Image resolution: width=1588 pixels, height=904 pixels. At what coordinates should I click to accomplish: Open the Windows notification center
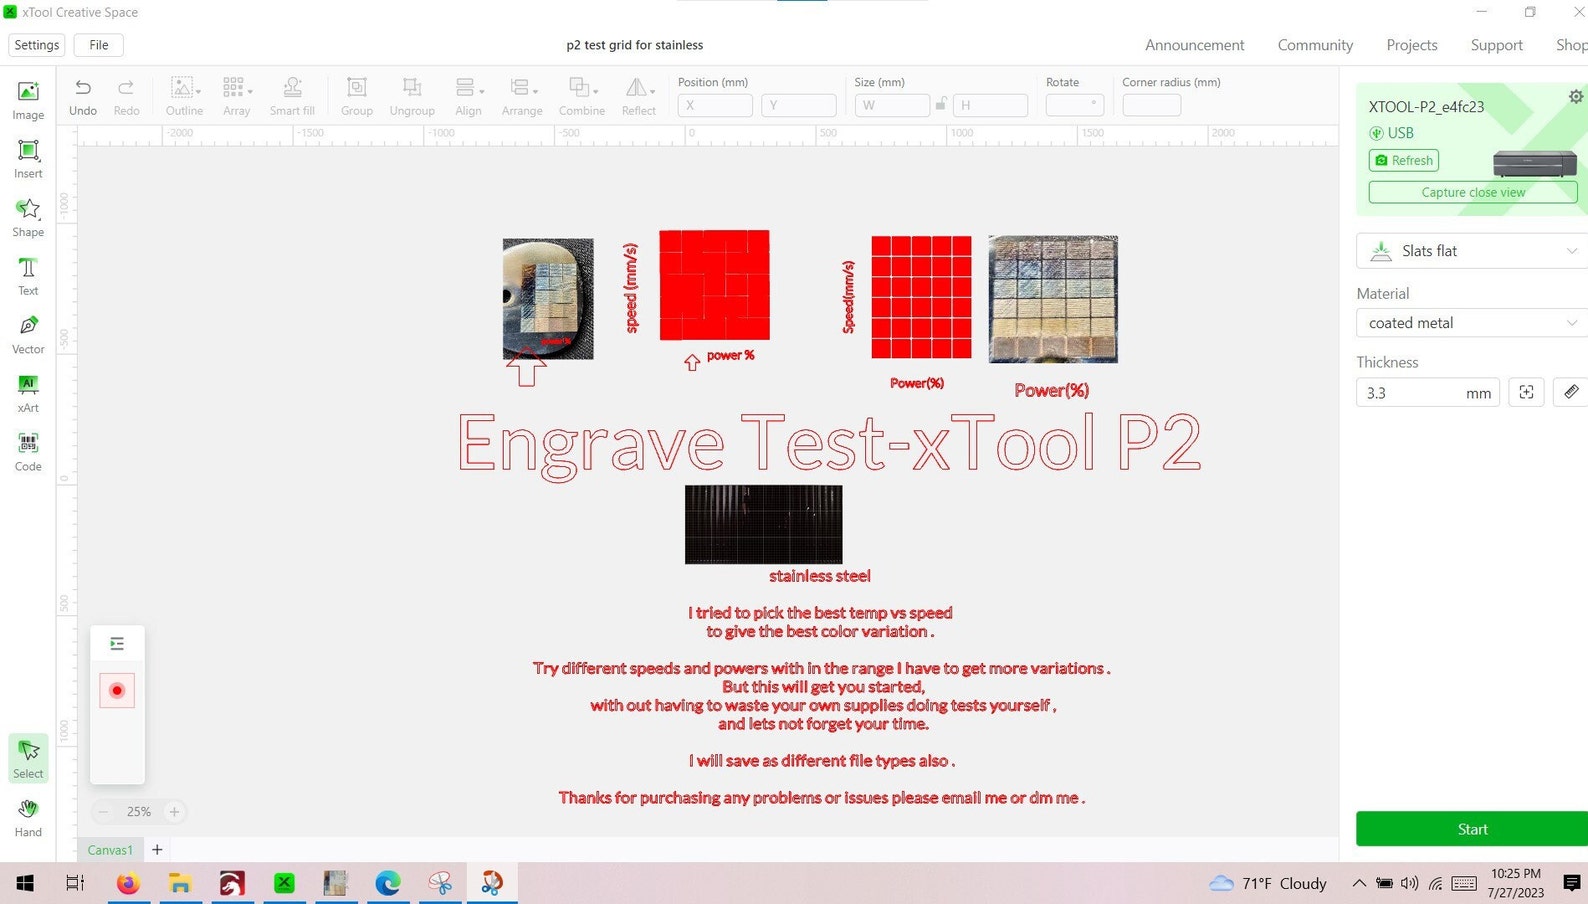click(1571, 883)
